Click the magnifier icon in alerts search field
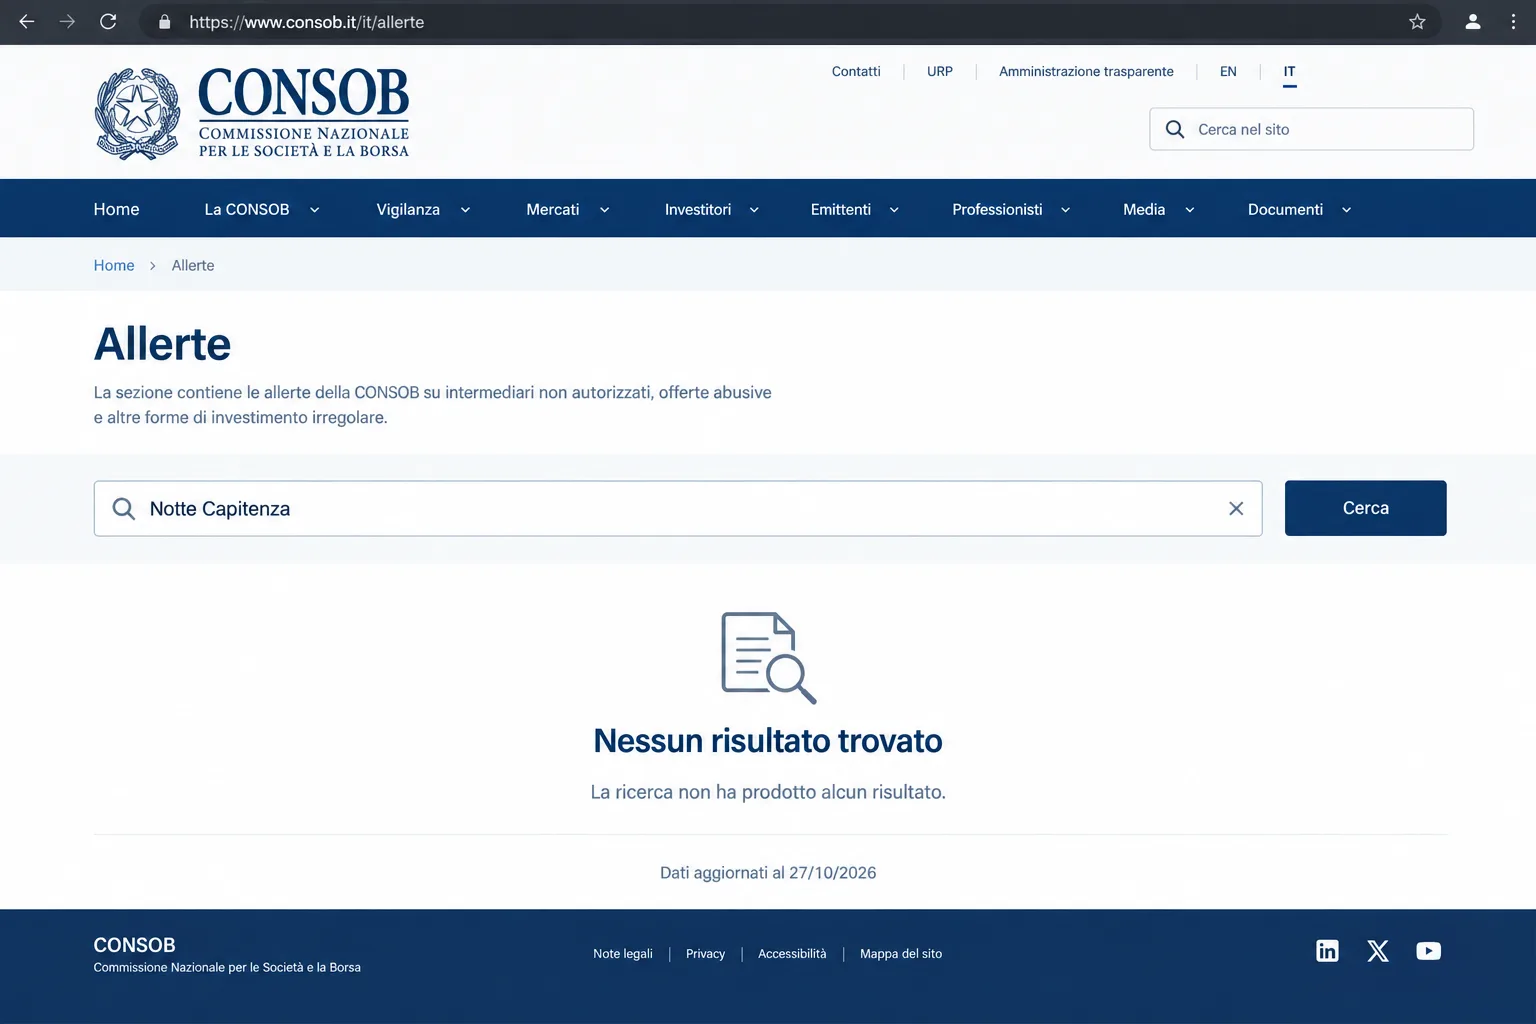 coord(124,508)
